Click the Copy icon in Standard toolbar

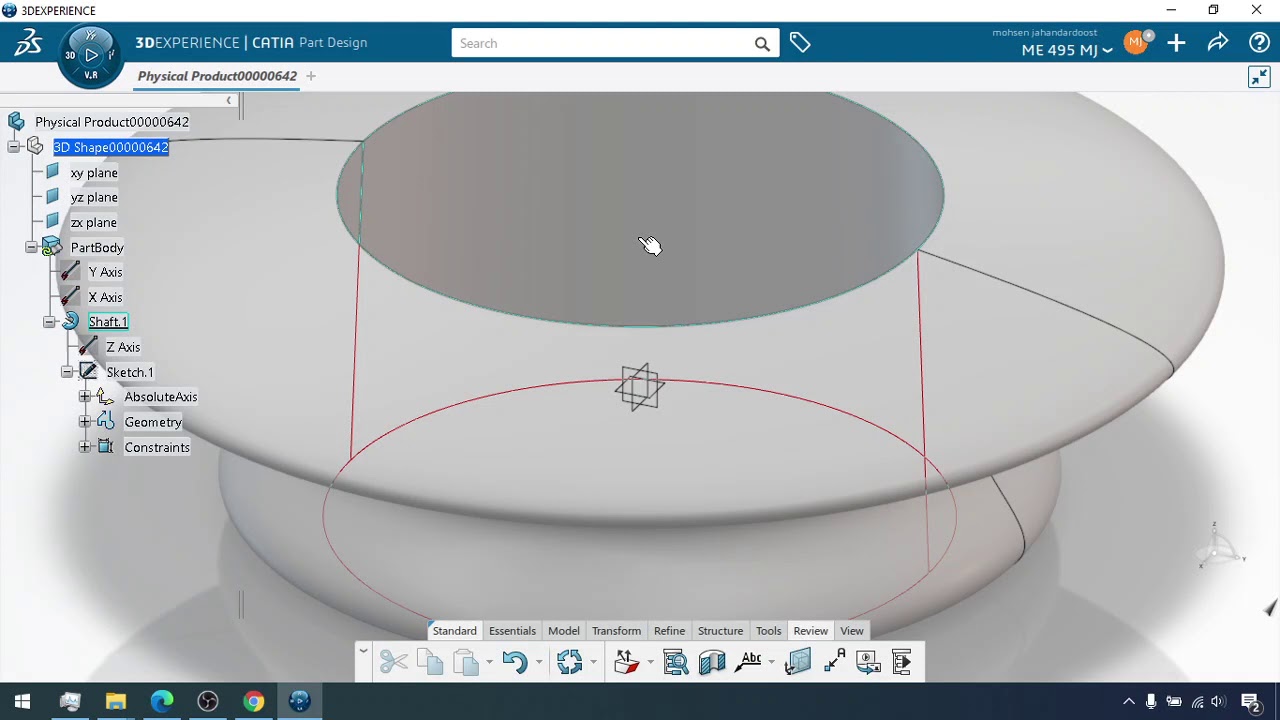pos(430,662)
